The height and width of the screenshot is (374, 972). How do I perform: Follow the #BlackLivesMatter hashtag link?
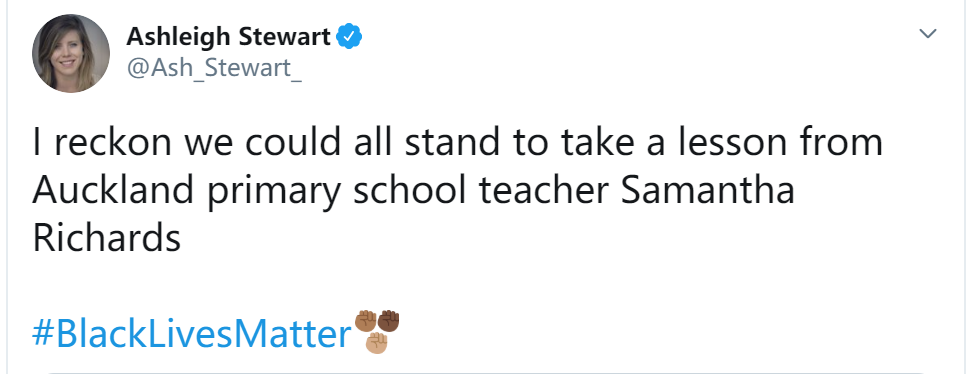pos(192,334)
